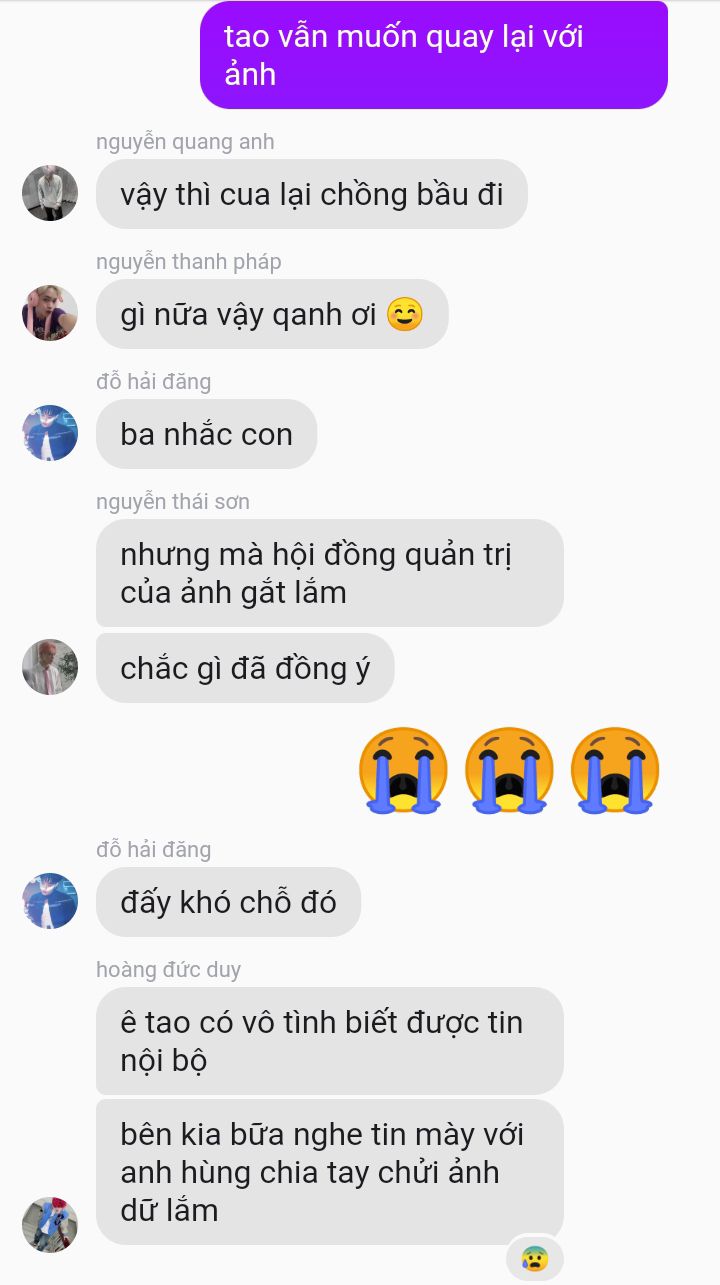720x1285 pixels.
Task: Select the 'hội đồng quản trị' message bubble
Action: pyautogui.click(x=330, y=573)
